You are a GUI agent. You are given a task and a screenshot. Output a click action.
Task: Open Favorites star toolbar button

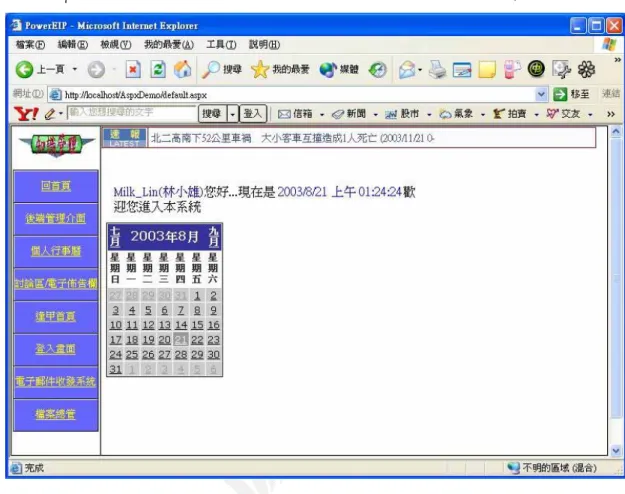tap(280, 69)
